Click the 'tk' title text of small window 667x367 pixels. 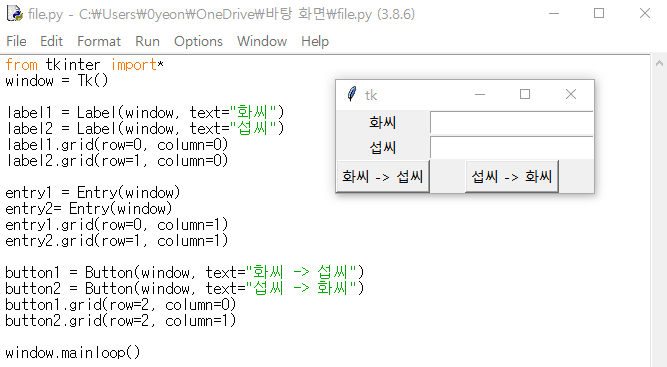pos(371,95)
